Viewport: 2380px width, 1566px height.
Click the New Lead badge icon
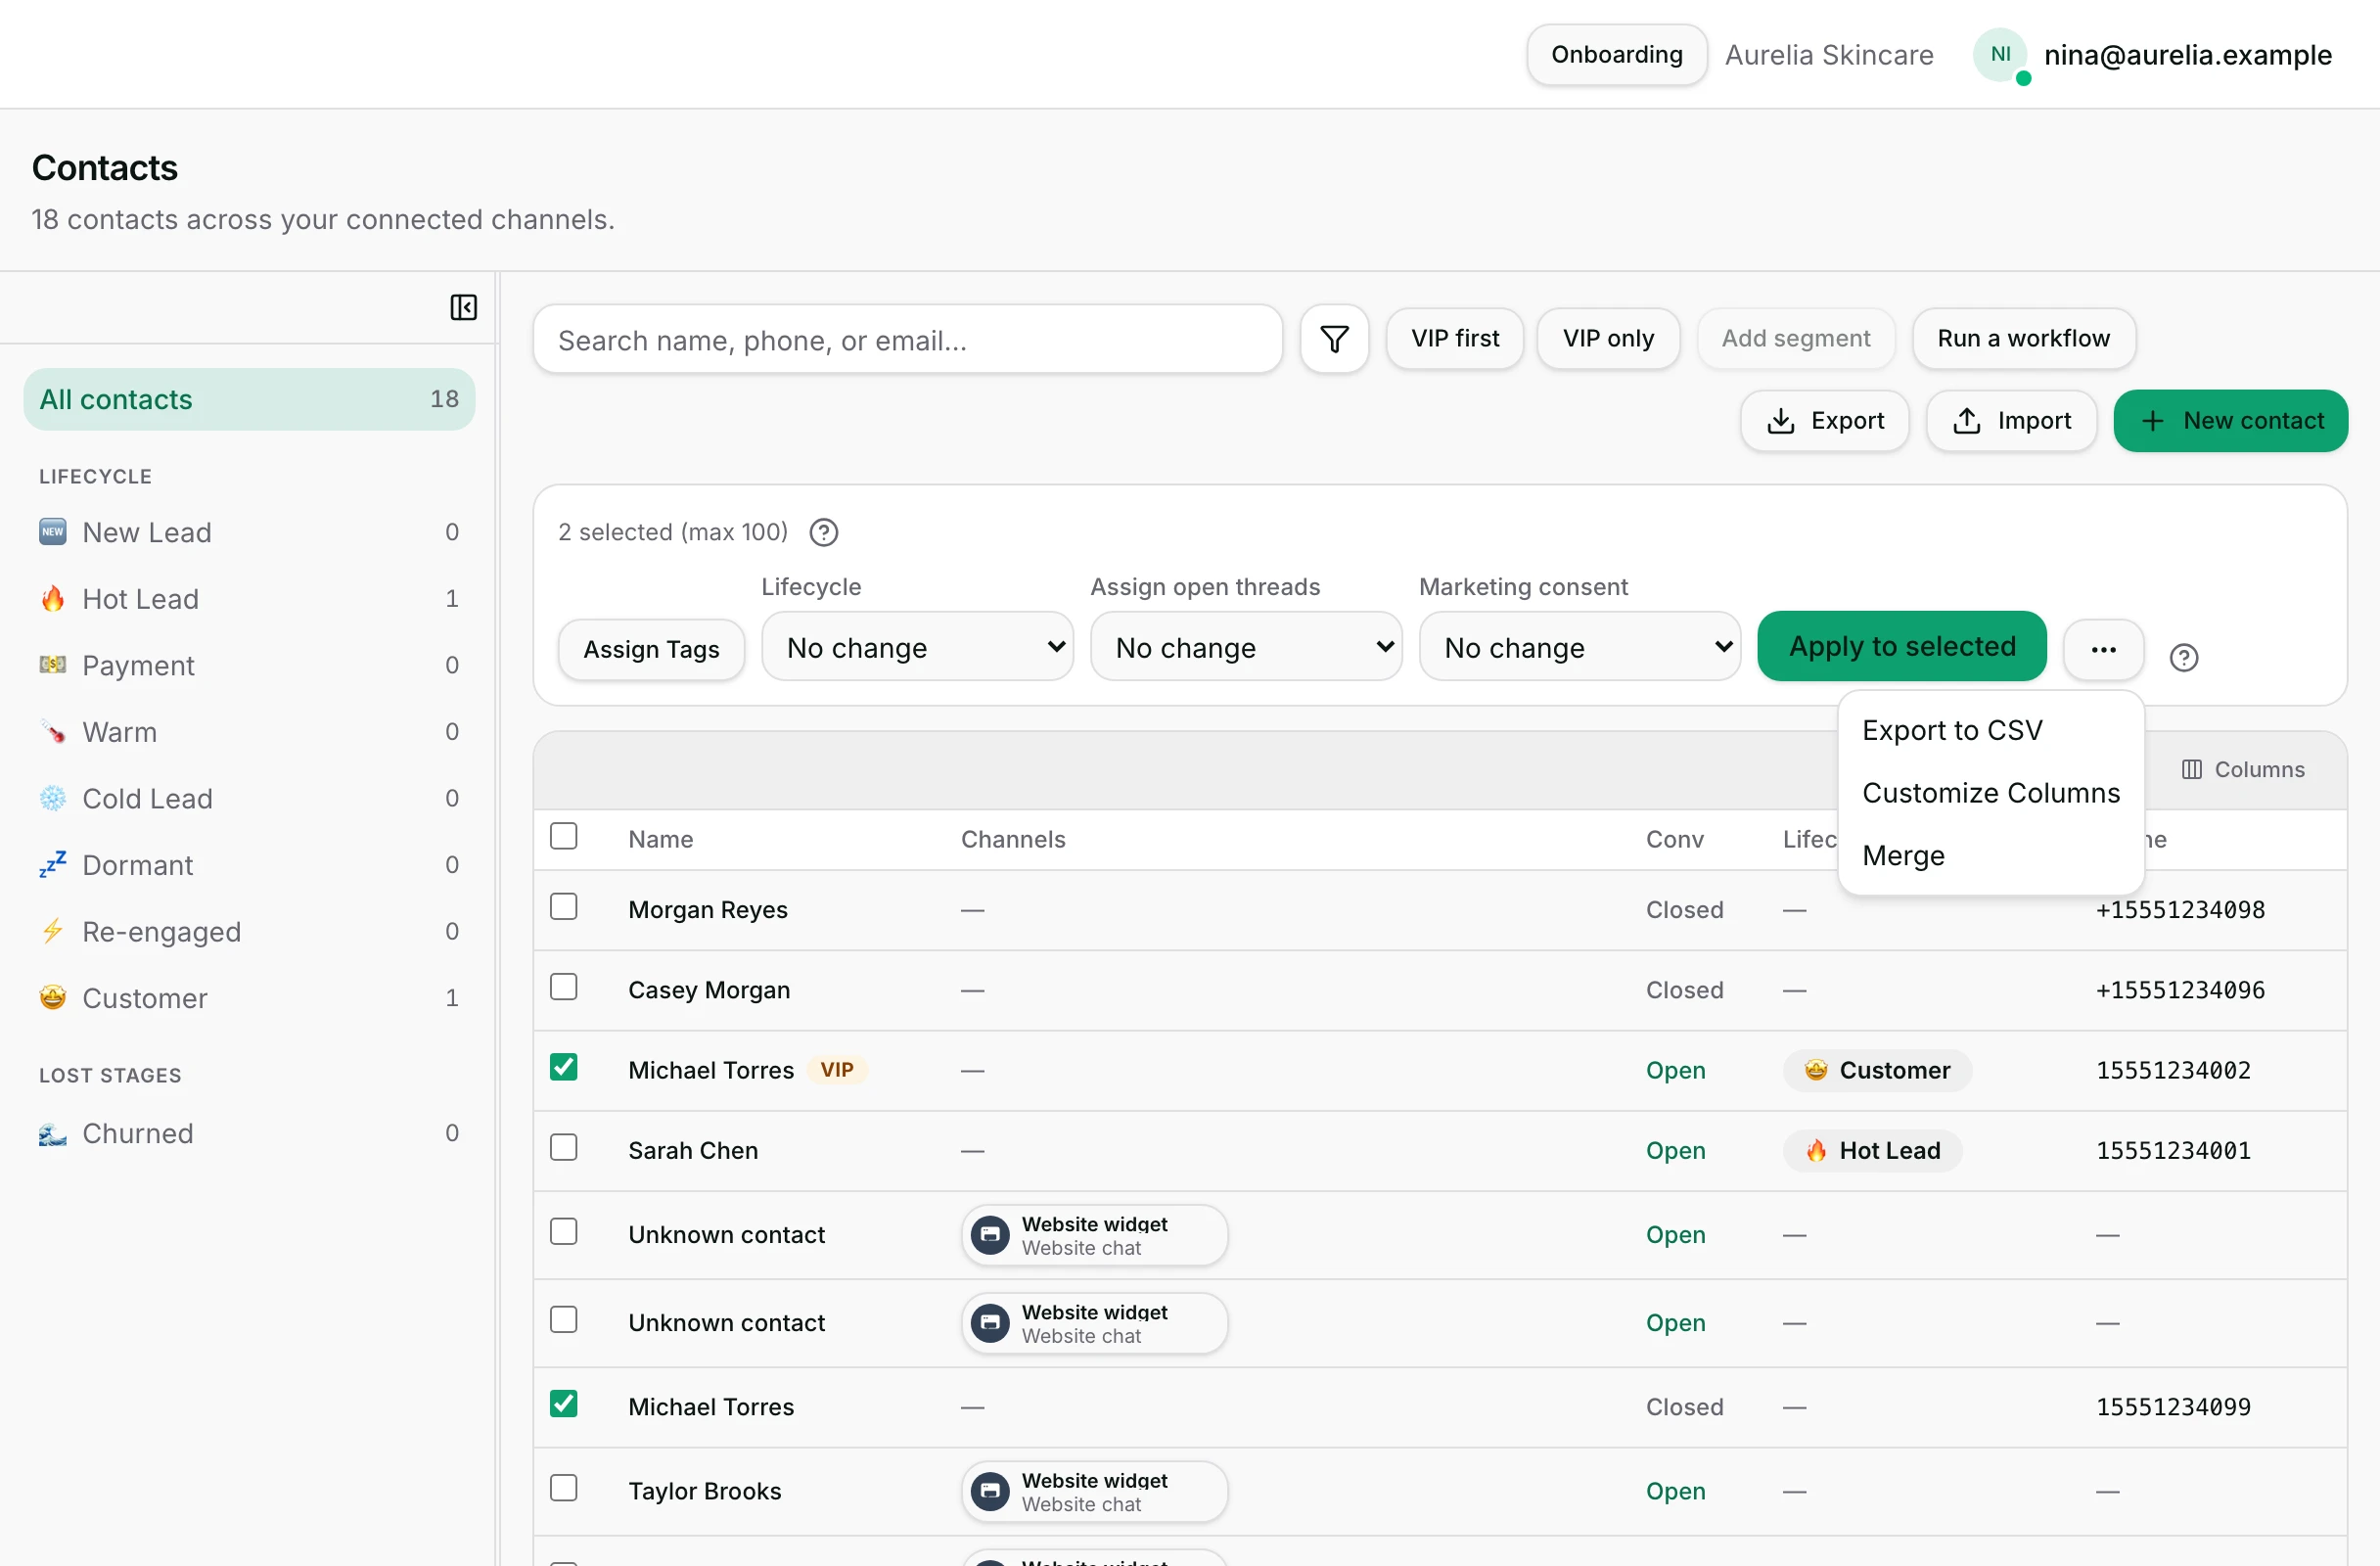pos(53,531)
